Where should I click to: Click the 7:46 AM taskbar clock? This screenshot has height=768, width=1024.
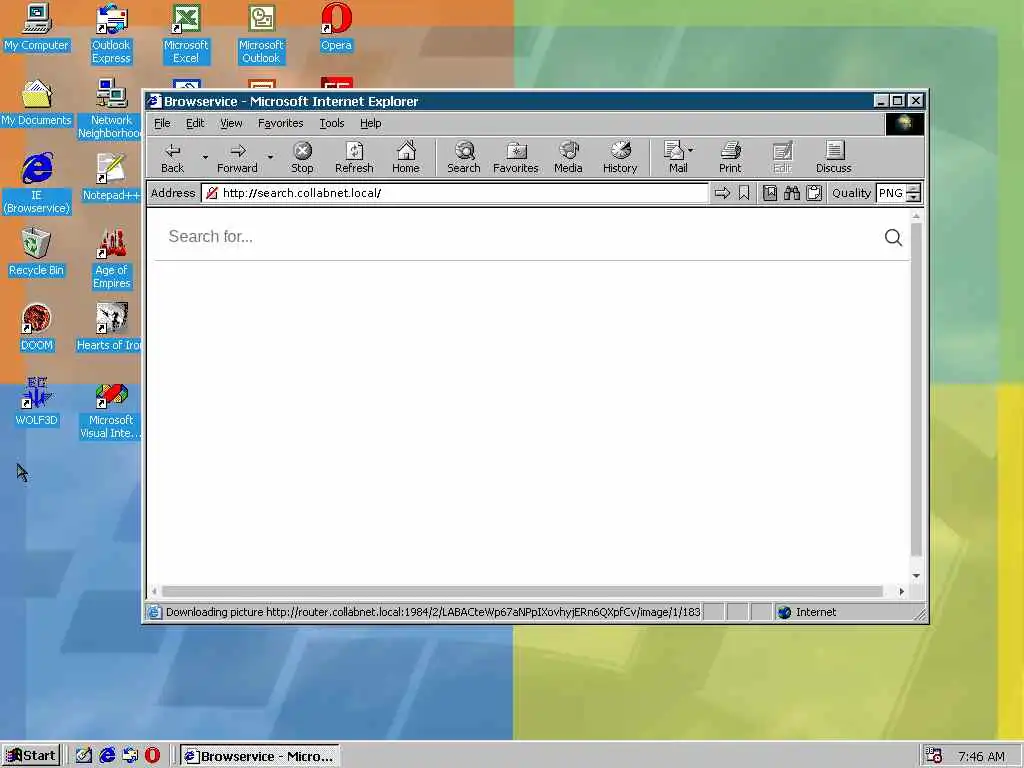[981, 756]
